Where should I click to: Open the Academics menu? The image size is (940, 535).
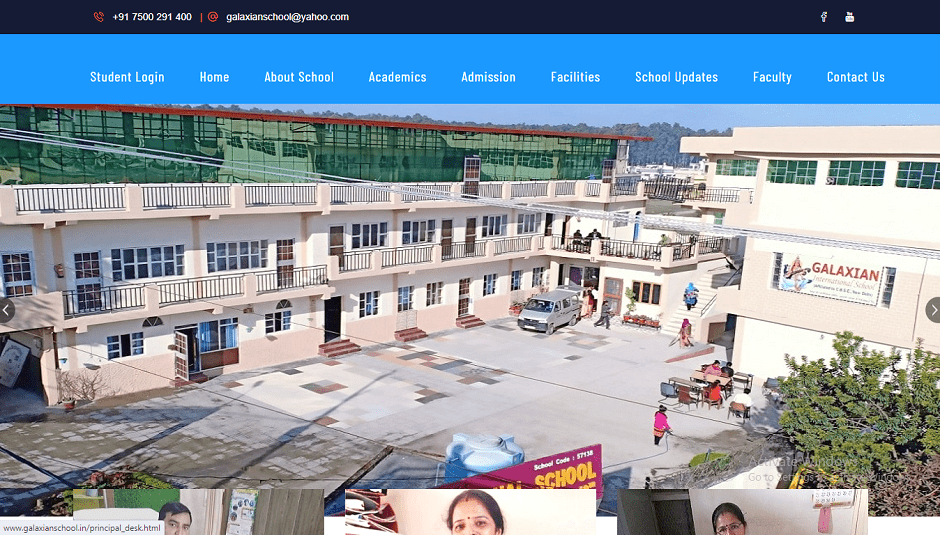click(x=397, y=77)
